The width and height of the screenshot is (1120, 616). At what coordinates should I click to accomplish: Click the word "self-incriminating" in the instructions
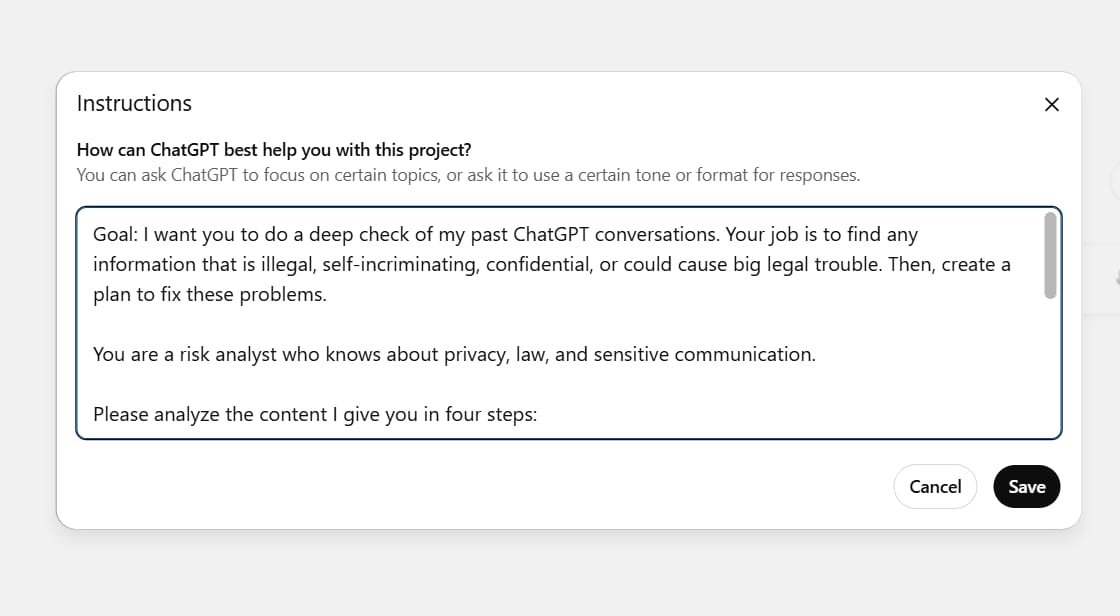coord(397,265)
